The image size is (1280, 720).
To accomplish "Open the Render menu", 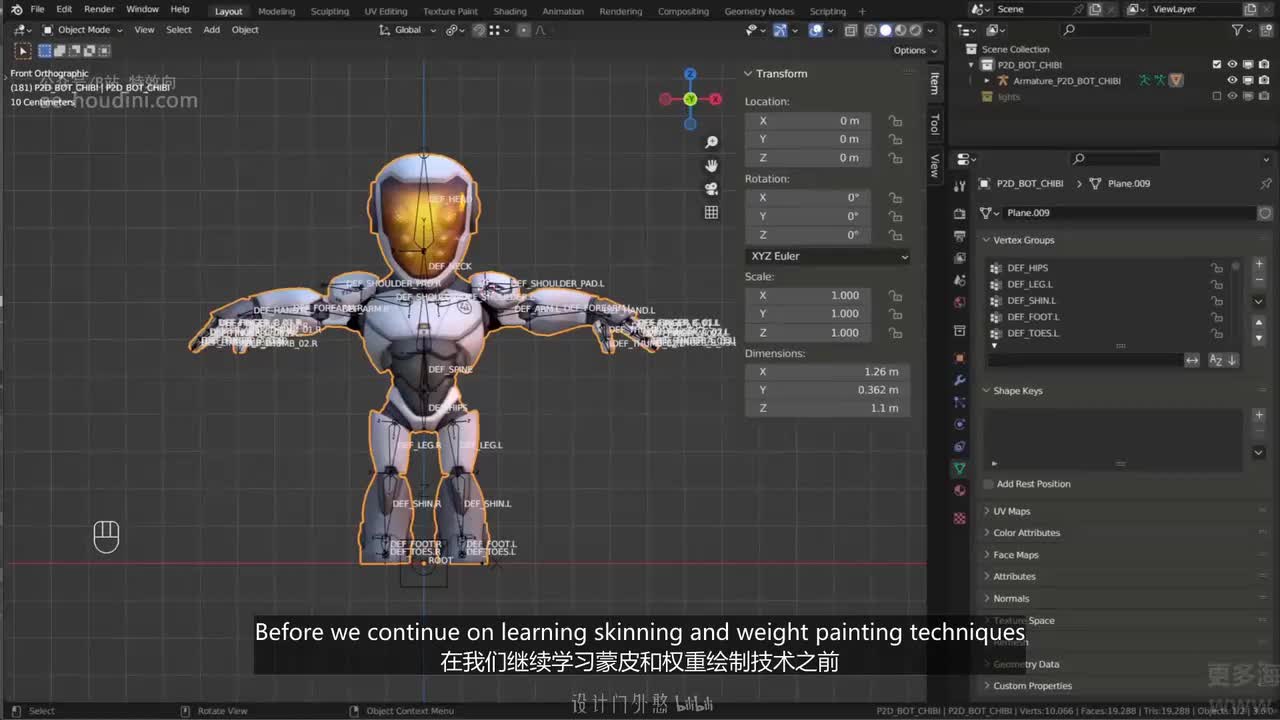I will (99, 9).
